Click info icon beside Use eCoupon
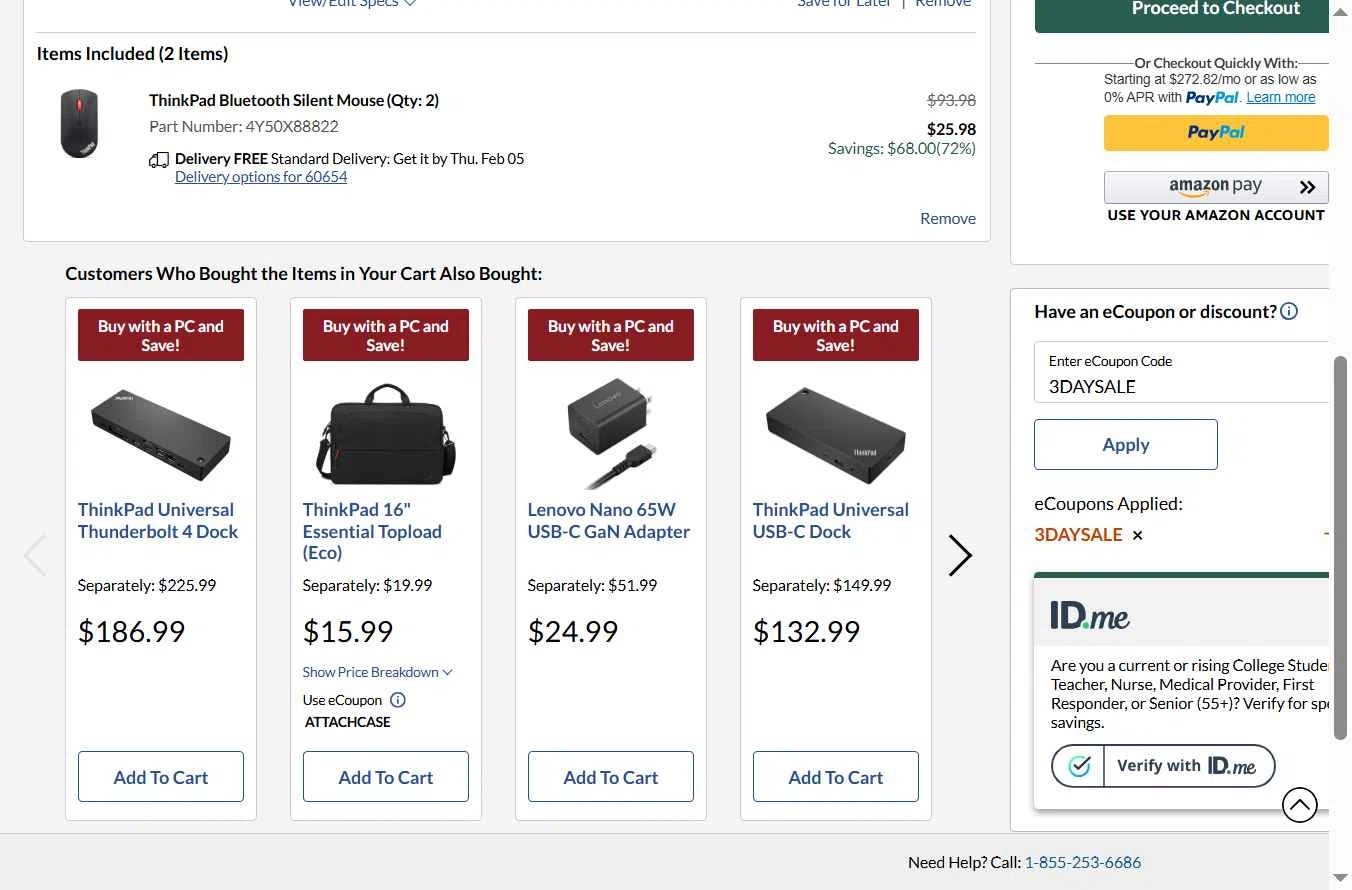The height and width of the screenshot is (890, 1352). (398, 700)
